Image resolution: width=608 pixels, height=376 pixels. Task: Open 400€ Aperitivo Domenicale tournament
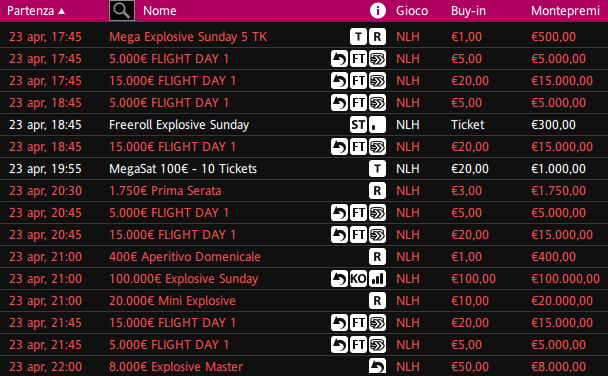point(185,257)
